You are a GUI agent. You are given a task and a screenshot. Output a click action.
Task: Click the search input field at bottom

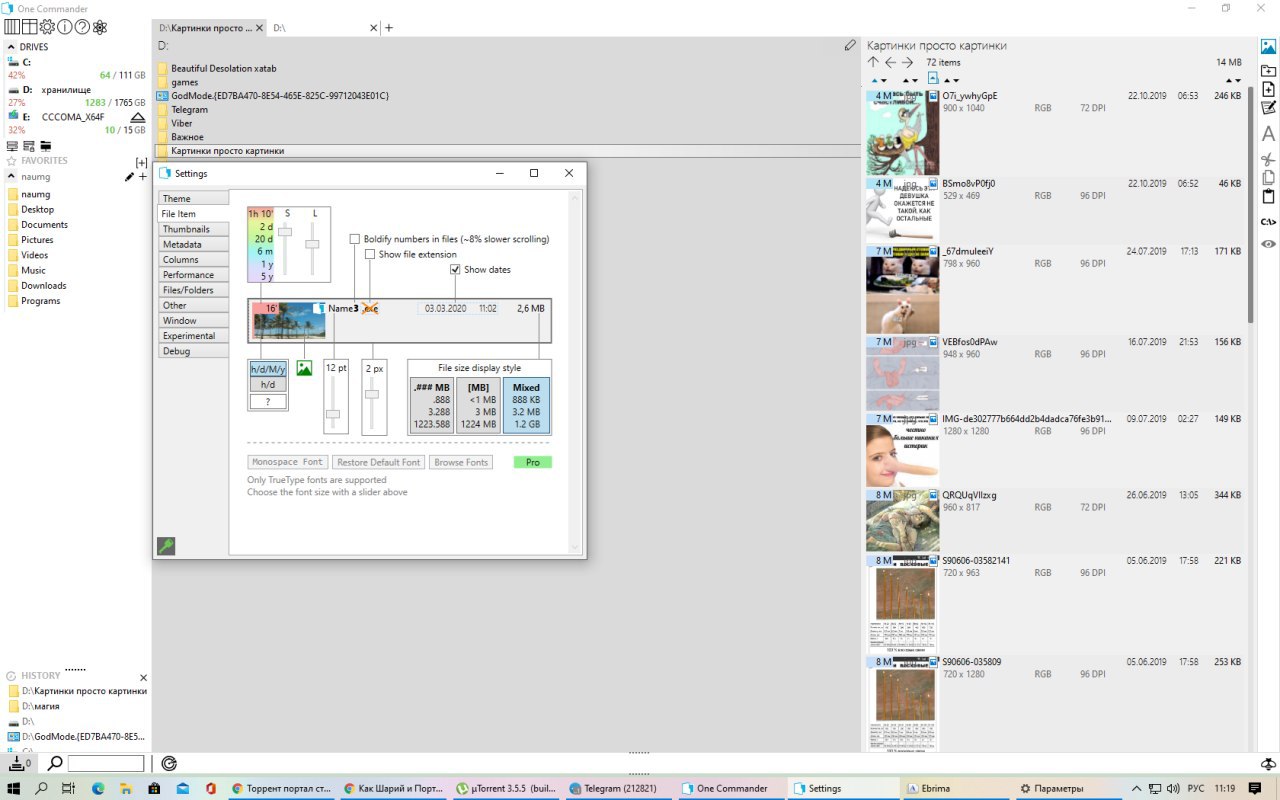coord(106,763)
